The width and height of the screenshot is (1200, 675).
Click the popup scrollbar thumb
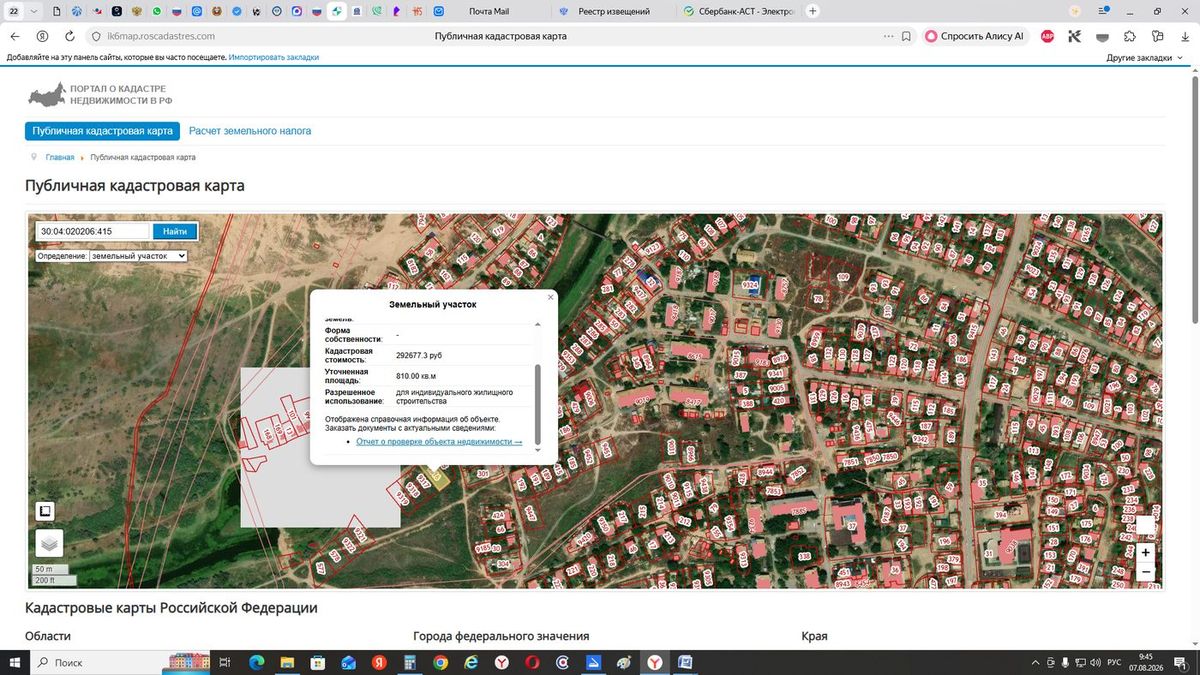[538, 404]
